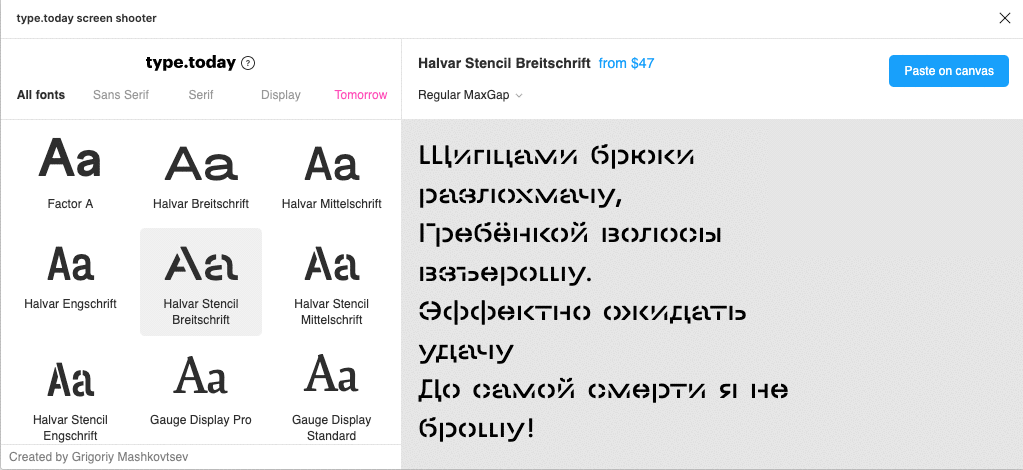Open the from $47 price link

click(x=626, y=63)
